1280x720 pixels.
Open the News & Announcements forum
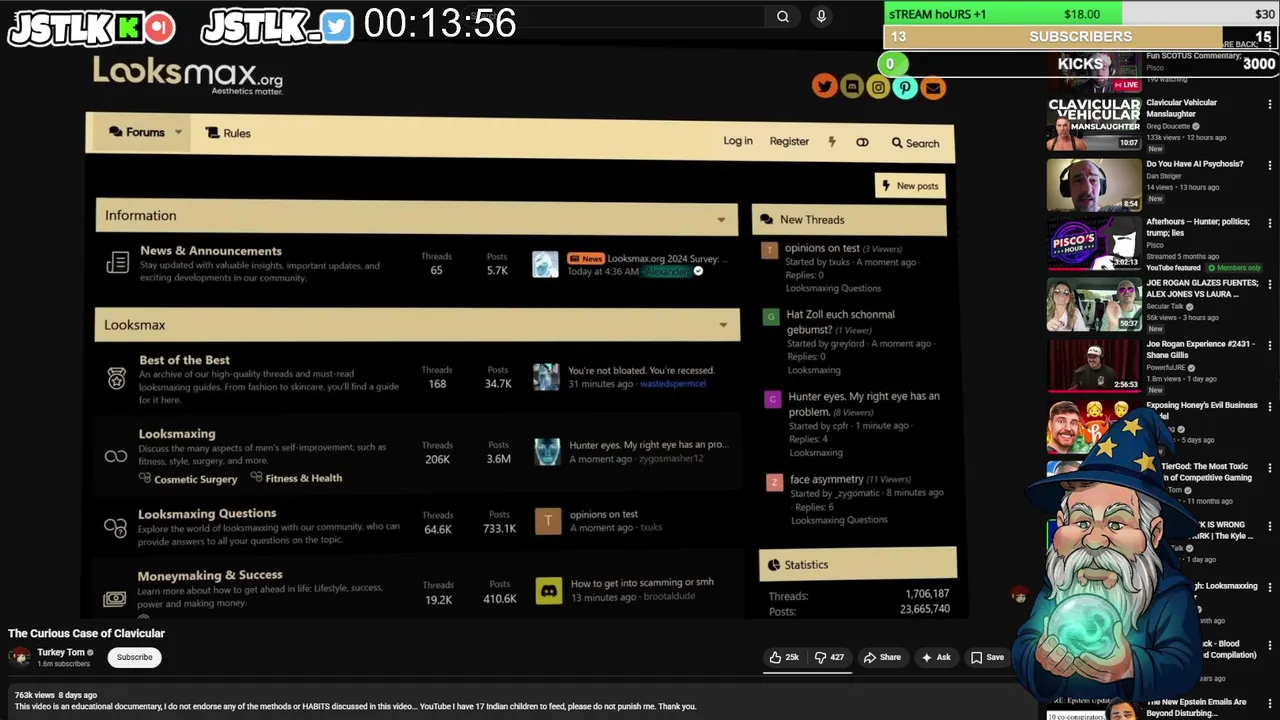(x=211, y=251)
